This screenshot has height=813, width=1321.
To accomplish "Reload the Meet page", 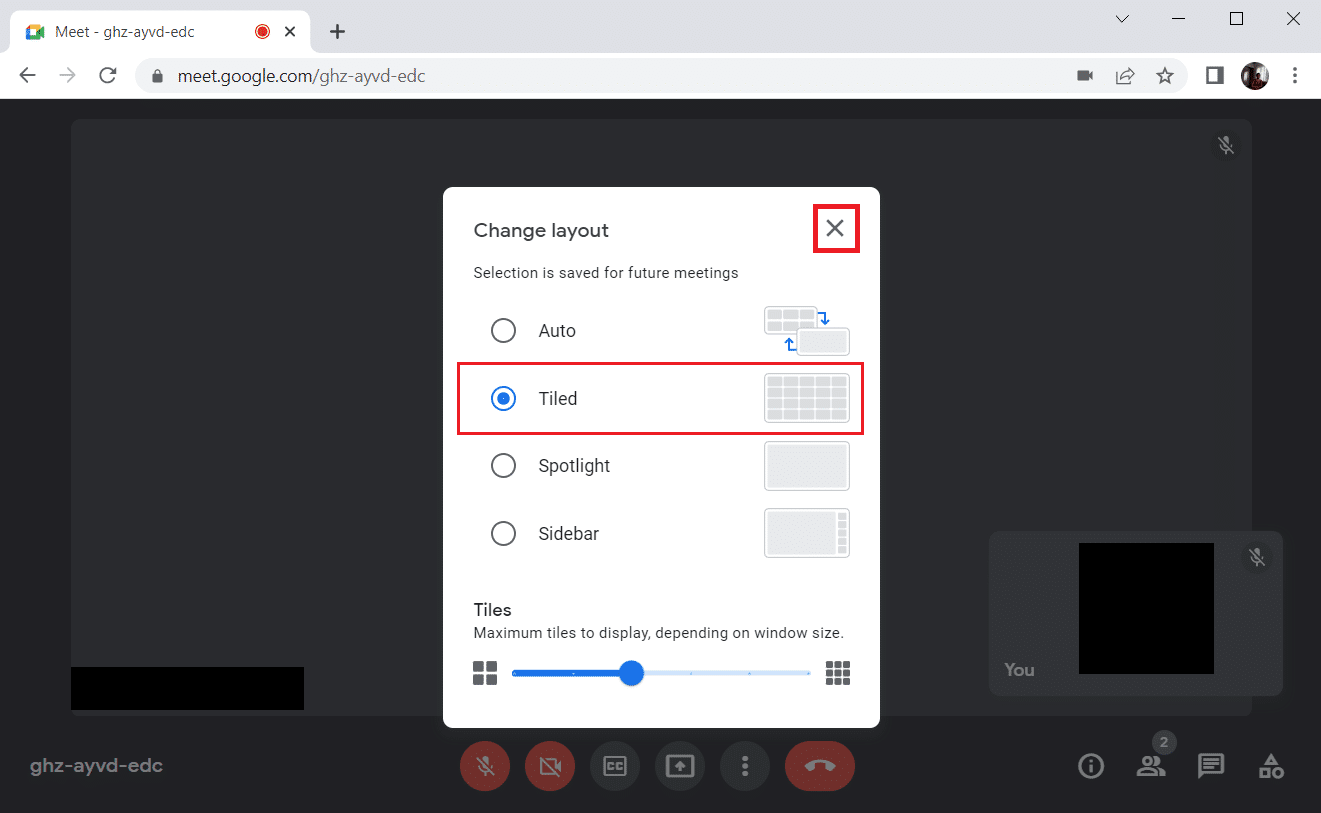I will [108, 76].
